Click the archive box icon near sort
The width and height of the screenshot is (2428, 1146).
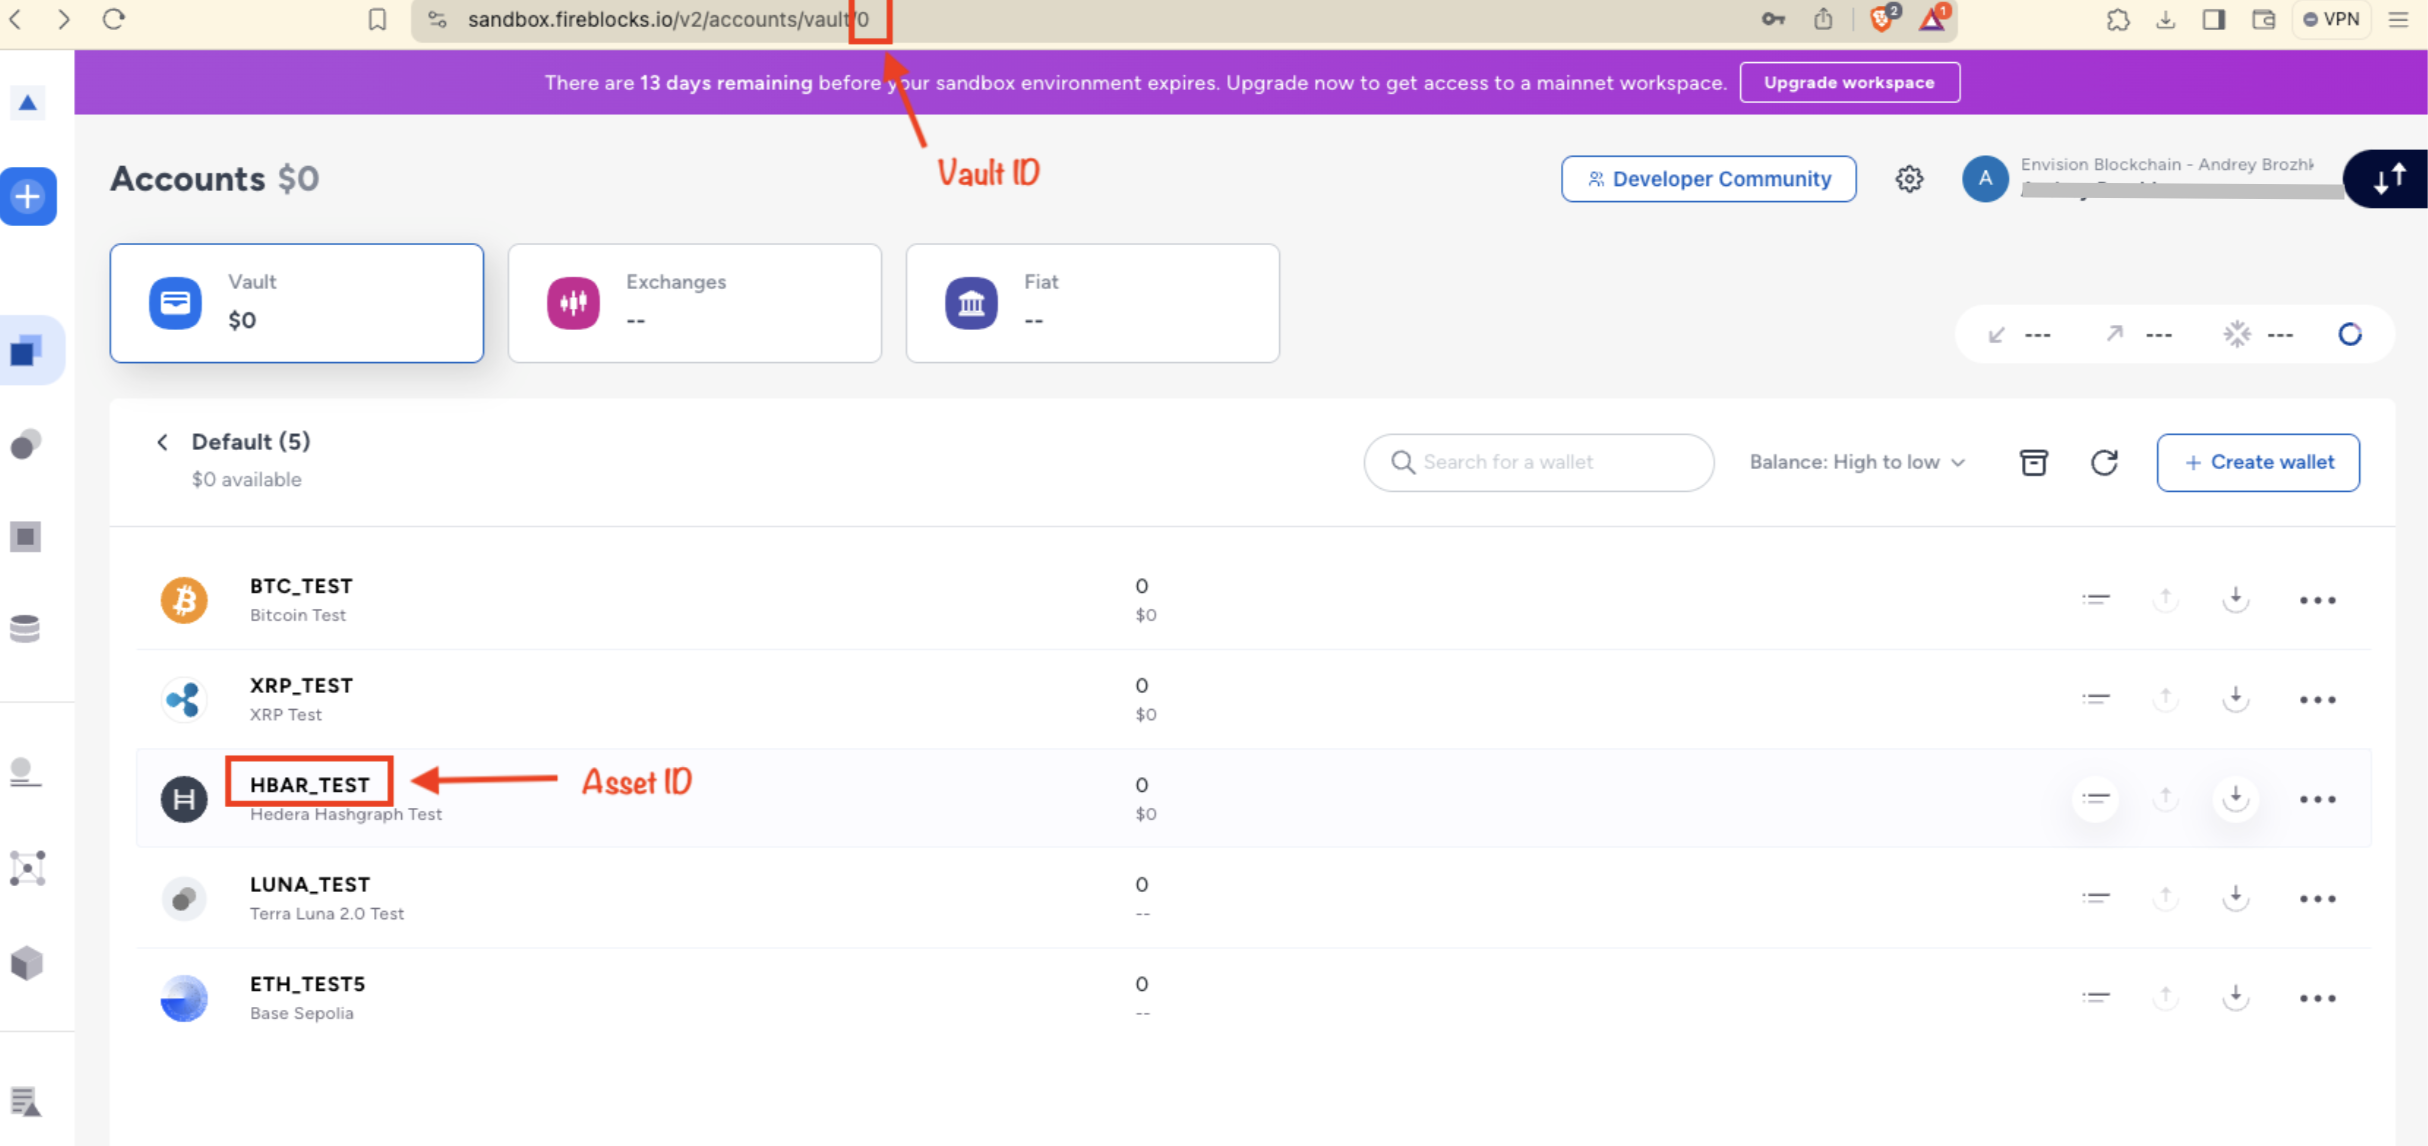[2033, 462]
